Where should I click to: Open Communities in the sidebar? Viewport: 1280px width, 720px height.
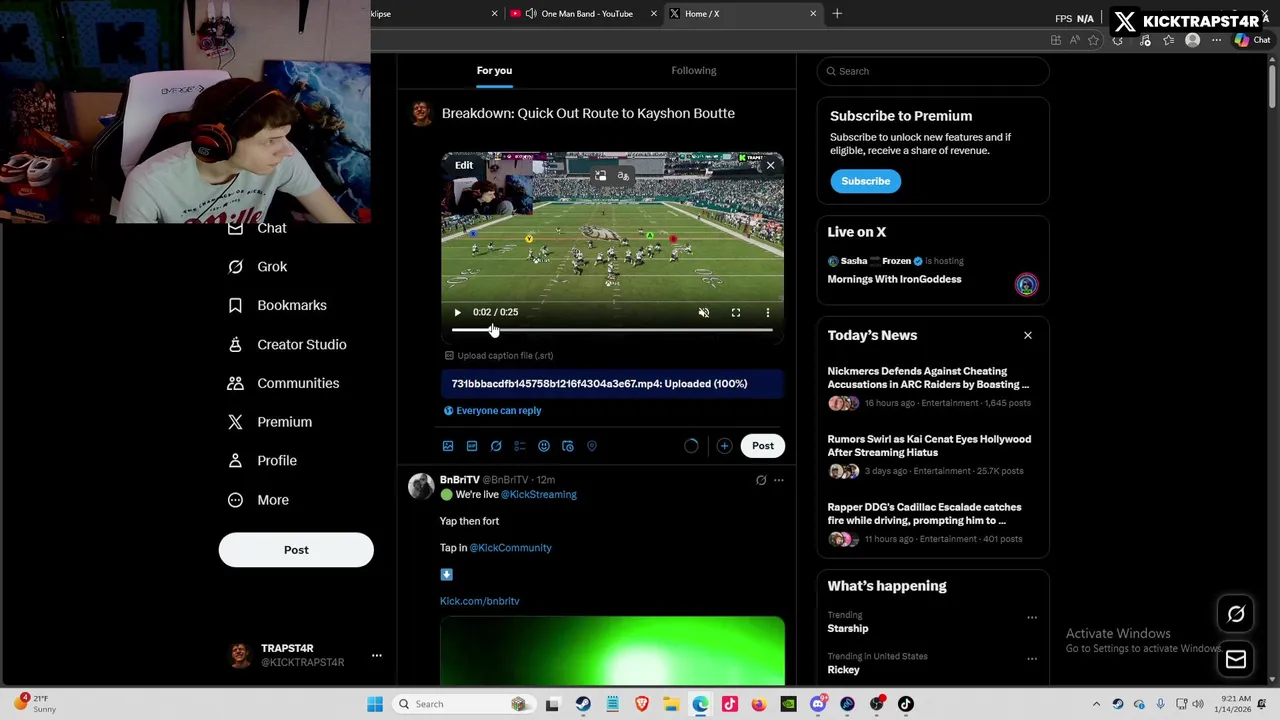(x=284, y=383)
